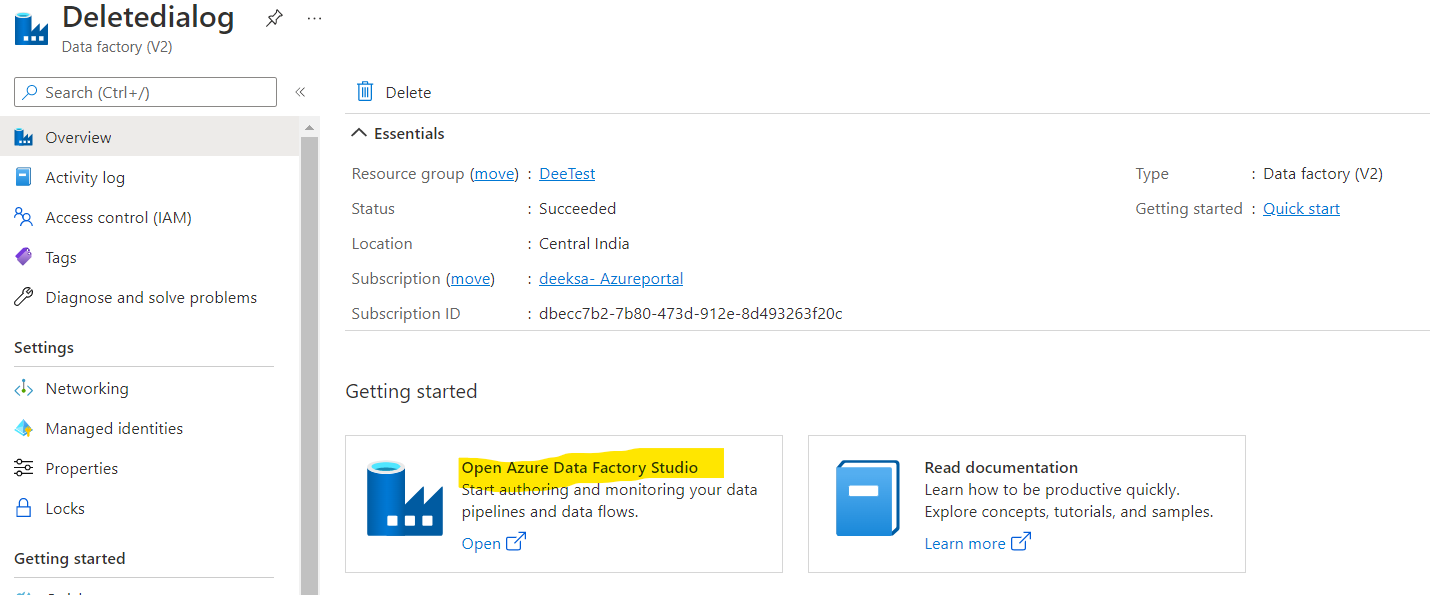
Task: Open the Quick start link
Action: tap(1301, 208)
